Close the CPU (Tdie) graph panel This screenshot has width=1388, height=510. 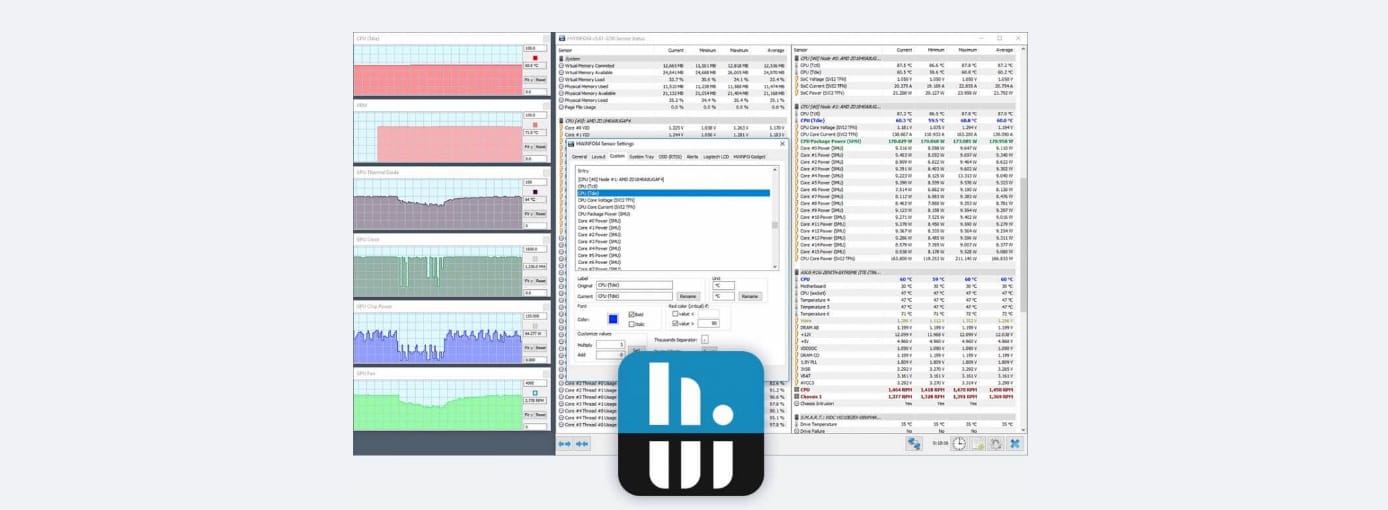click(x=547, y=39)
